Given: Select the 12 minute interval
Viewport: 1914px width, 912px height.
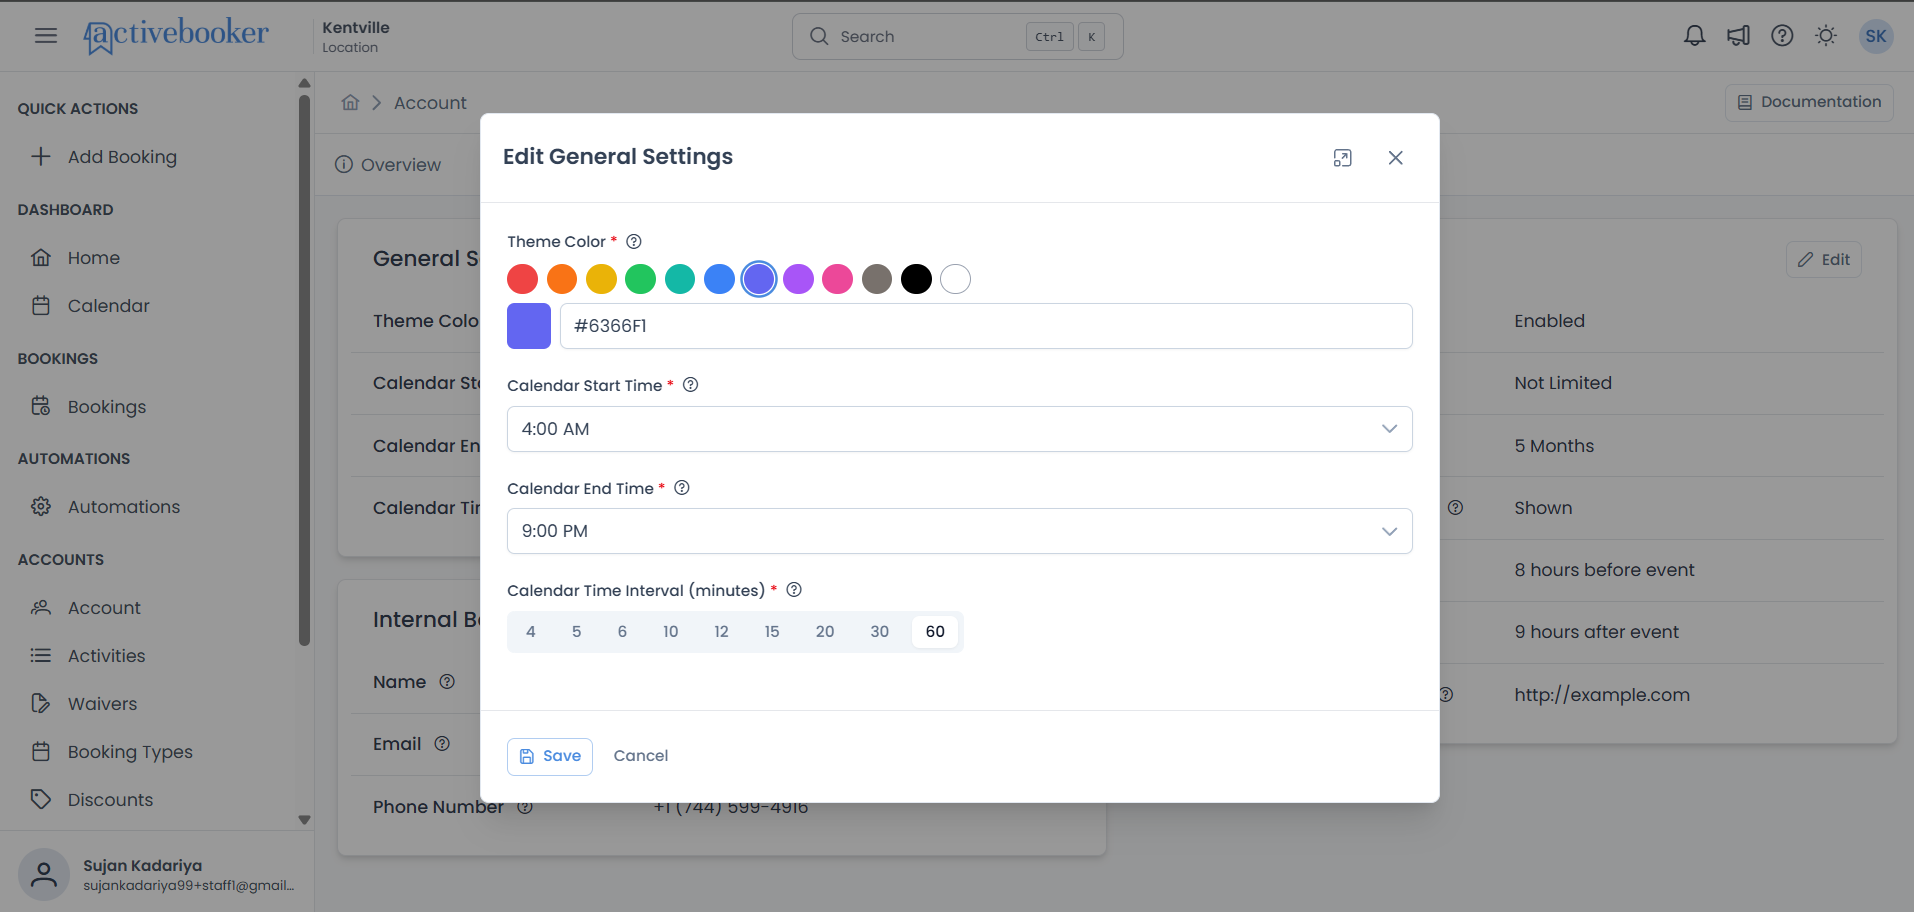Looking at the screenshot, I should pyautogui.click(x=721, y=632).
